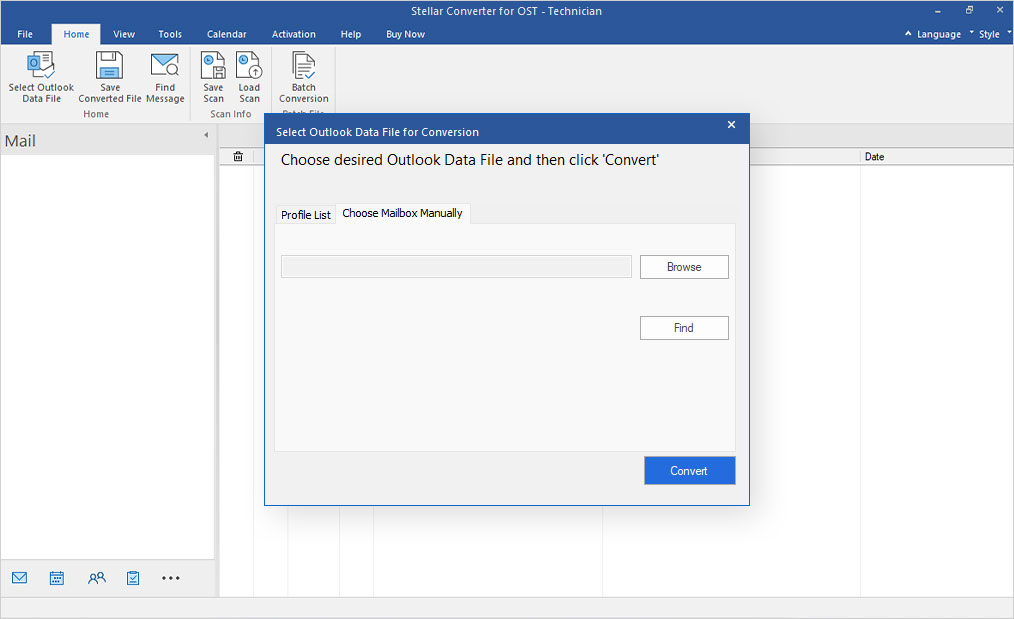Click the Browse button in the dialog
This screenshot has width=1014, height=619.
pos(684,266)
